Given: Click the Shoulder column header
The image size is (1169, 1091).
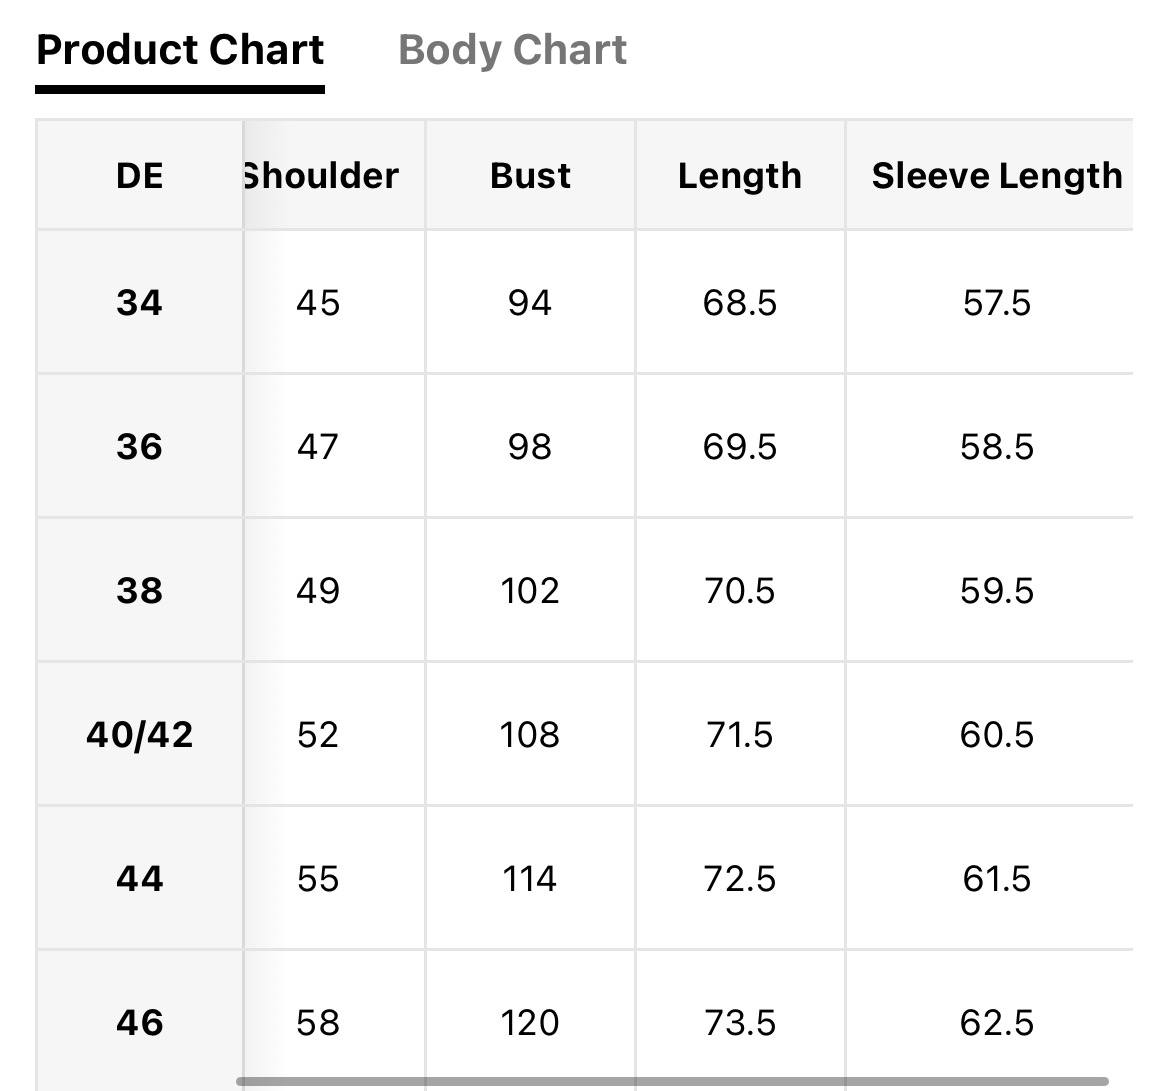Looking at the screenshot, I should tap(321, 176).
